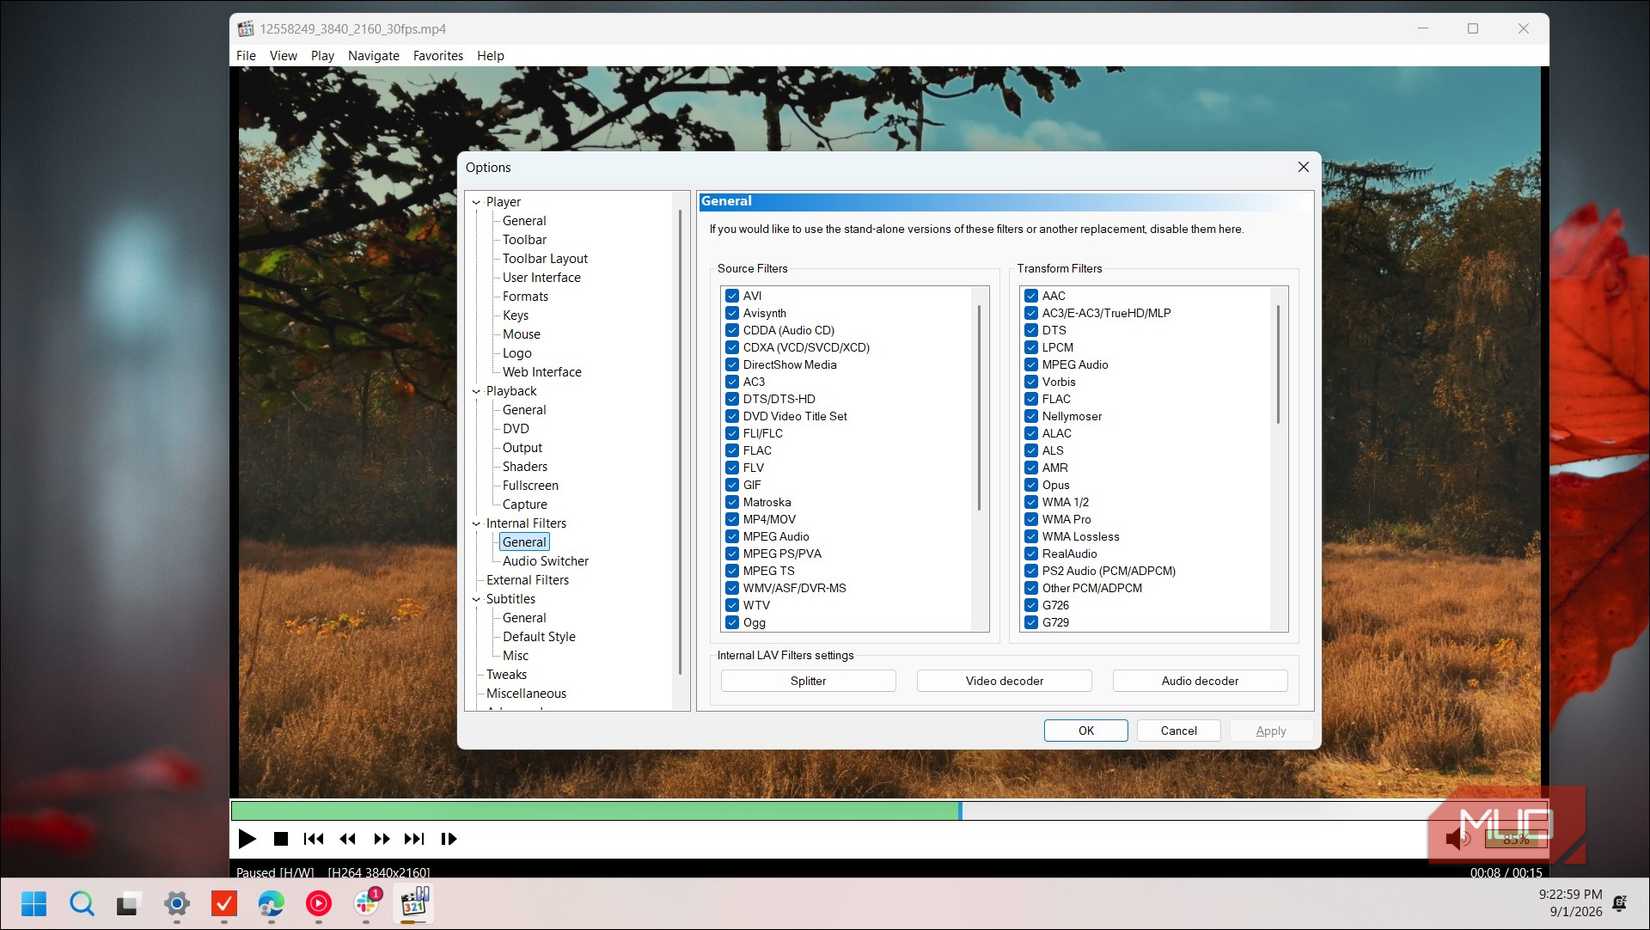Uncheck the Avisynth source filter
Viewport: 1650px width, 930px height.
732,313
